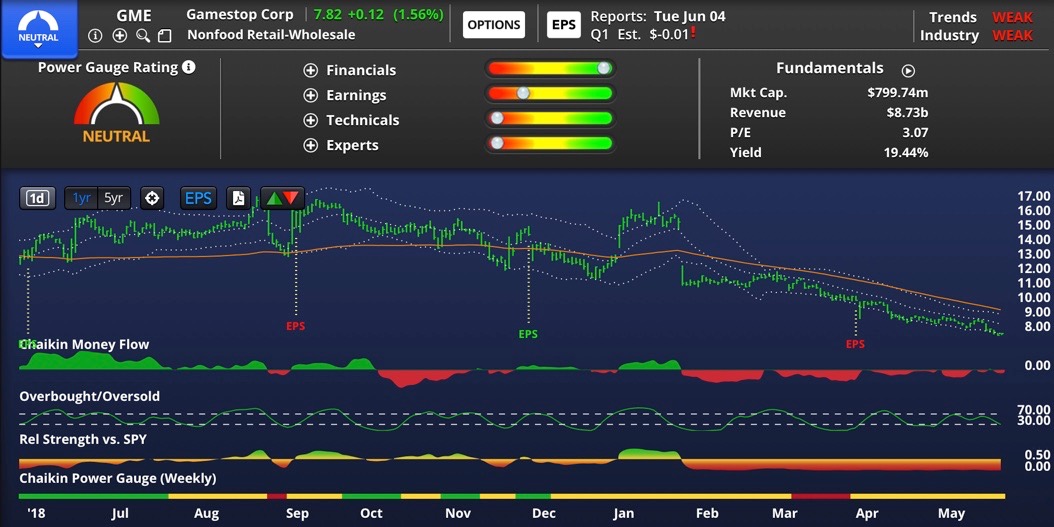Toggle the blue EPS chart overlay button
Image resolution: width=1054 pixels, height=527 pixels.
click(198, 198)
